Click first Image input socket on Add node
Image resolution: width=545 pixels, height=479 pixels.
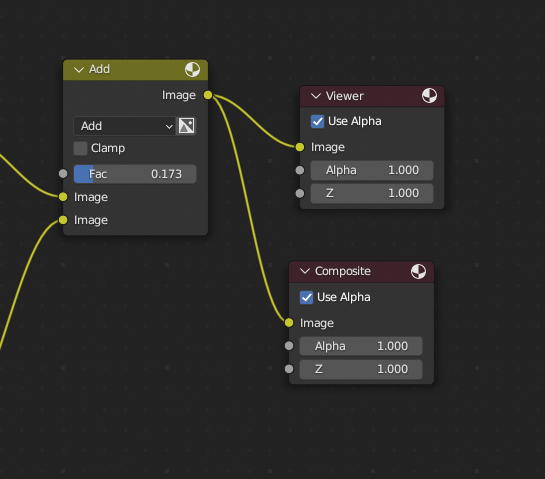click(x=63, y=197)
